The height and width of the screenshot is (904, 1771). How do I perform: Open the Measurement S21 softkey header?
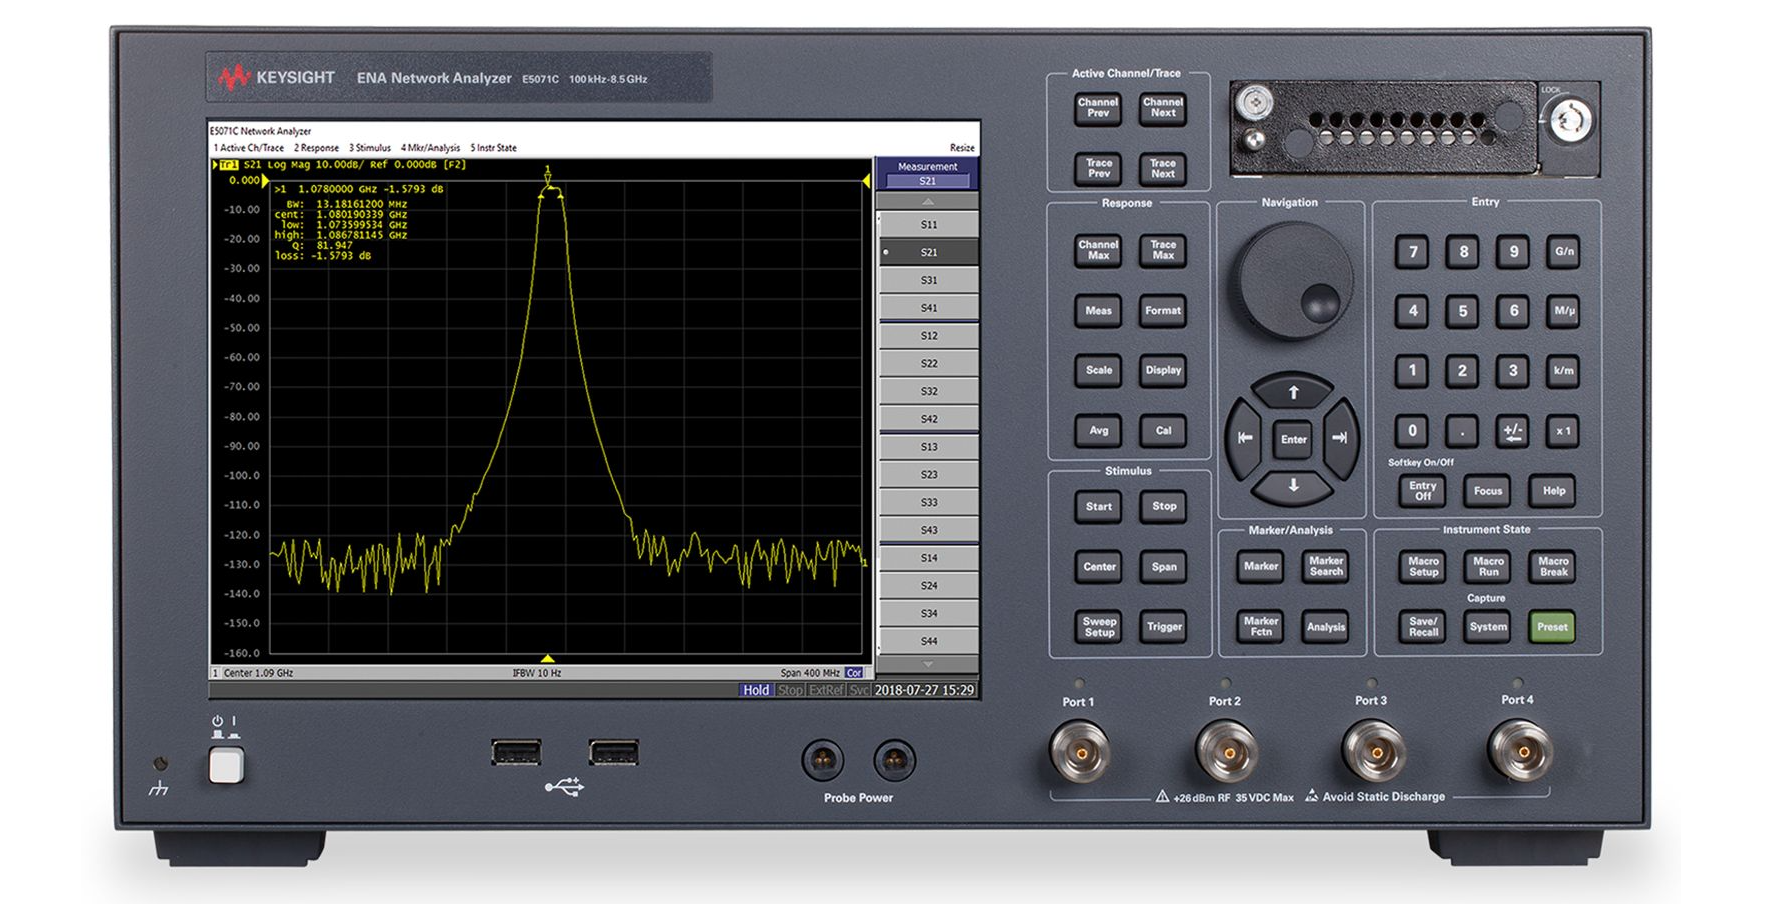927,174
